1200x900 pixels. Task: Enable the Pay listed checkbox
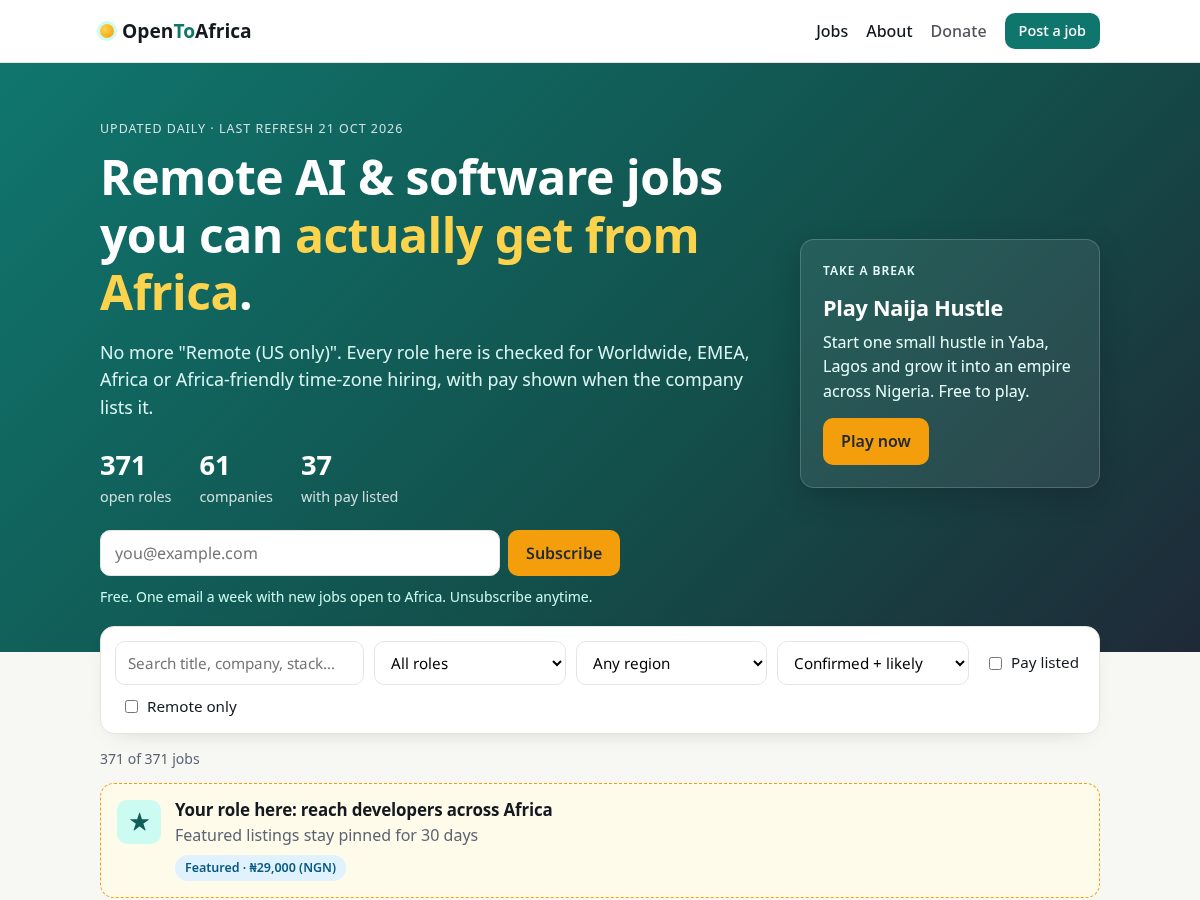[x=995, y=663]
